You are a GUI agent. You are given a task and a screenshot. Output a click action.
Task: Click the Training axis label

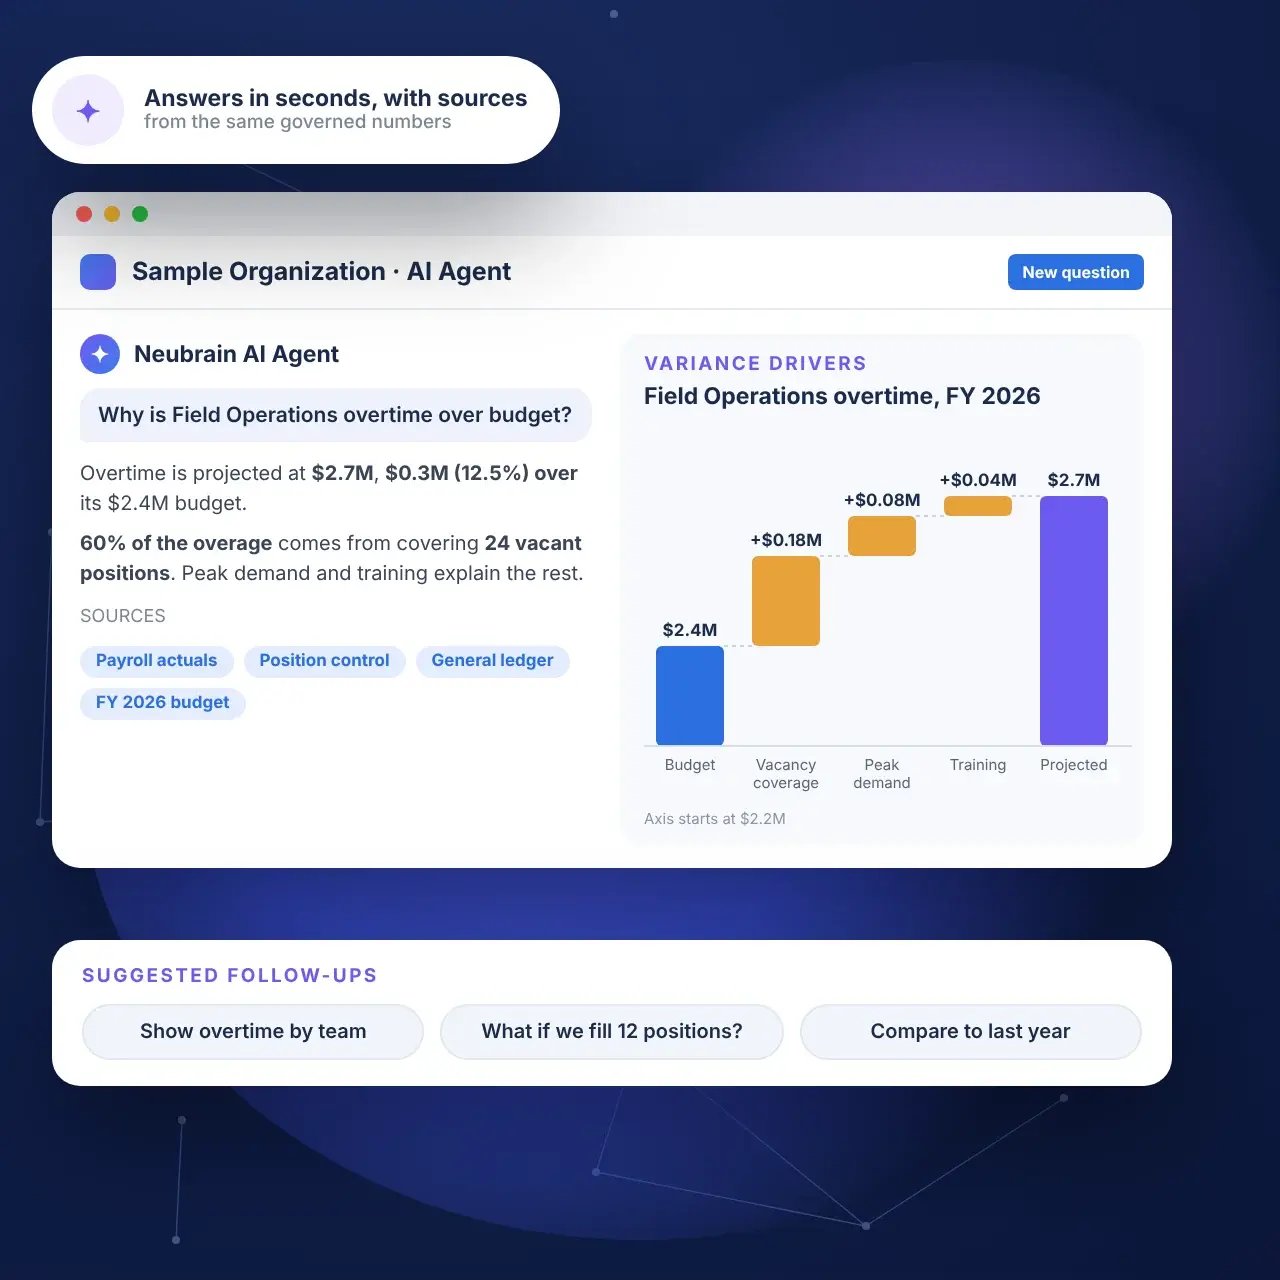978,765
